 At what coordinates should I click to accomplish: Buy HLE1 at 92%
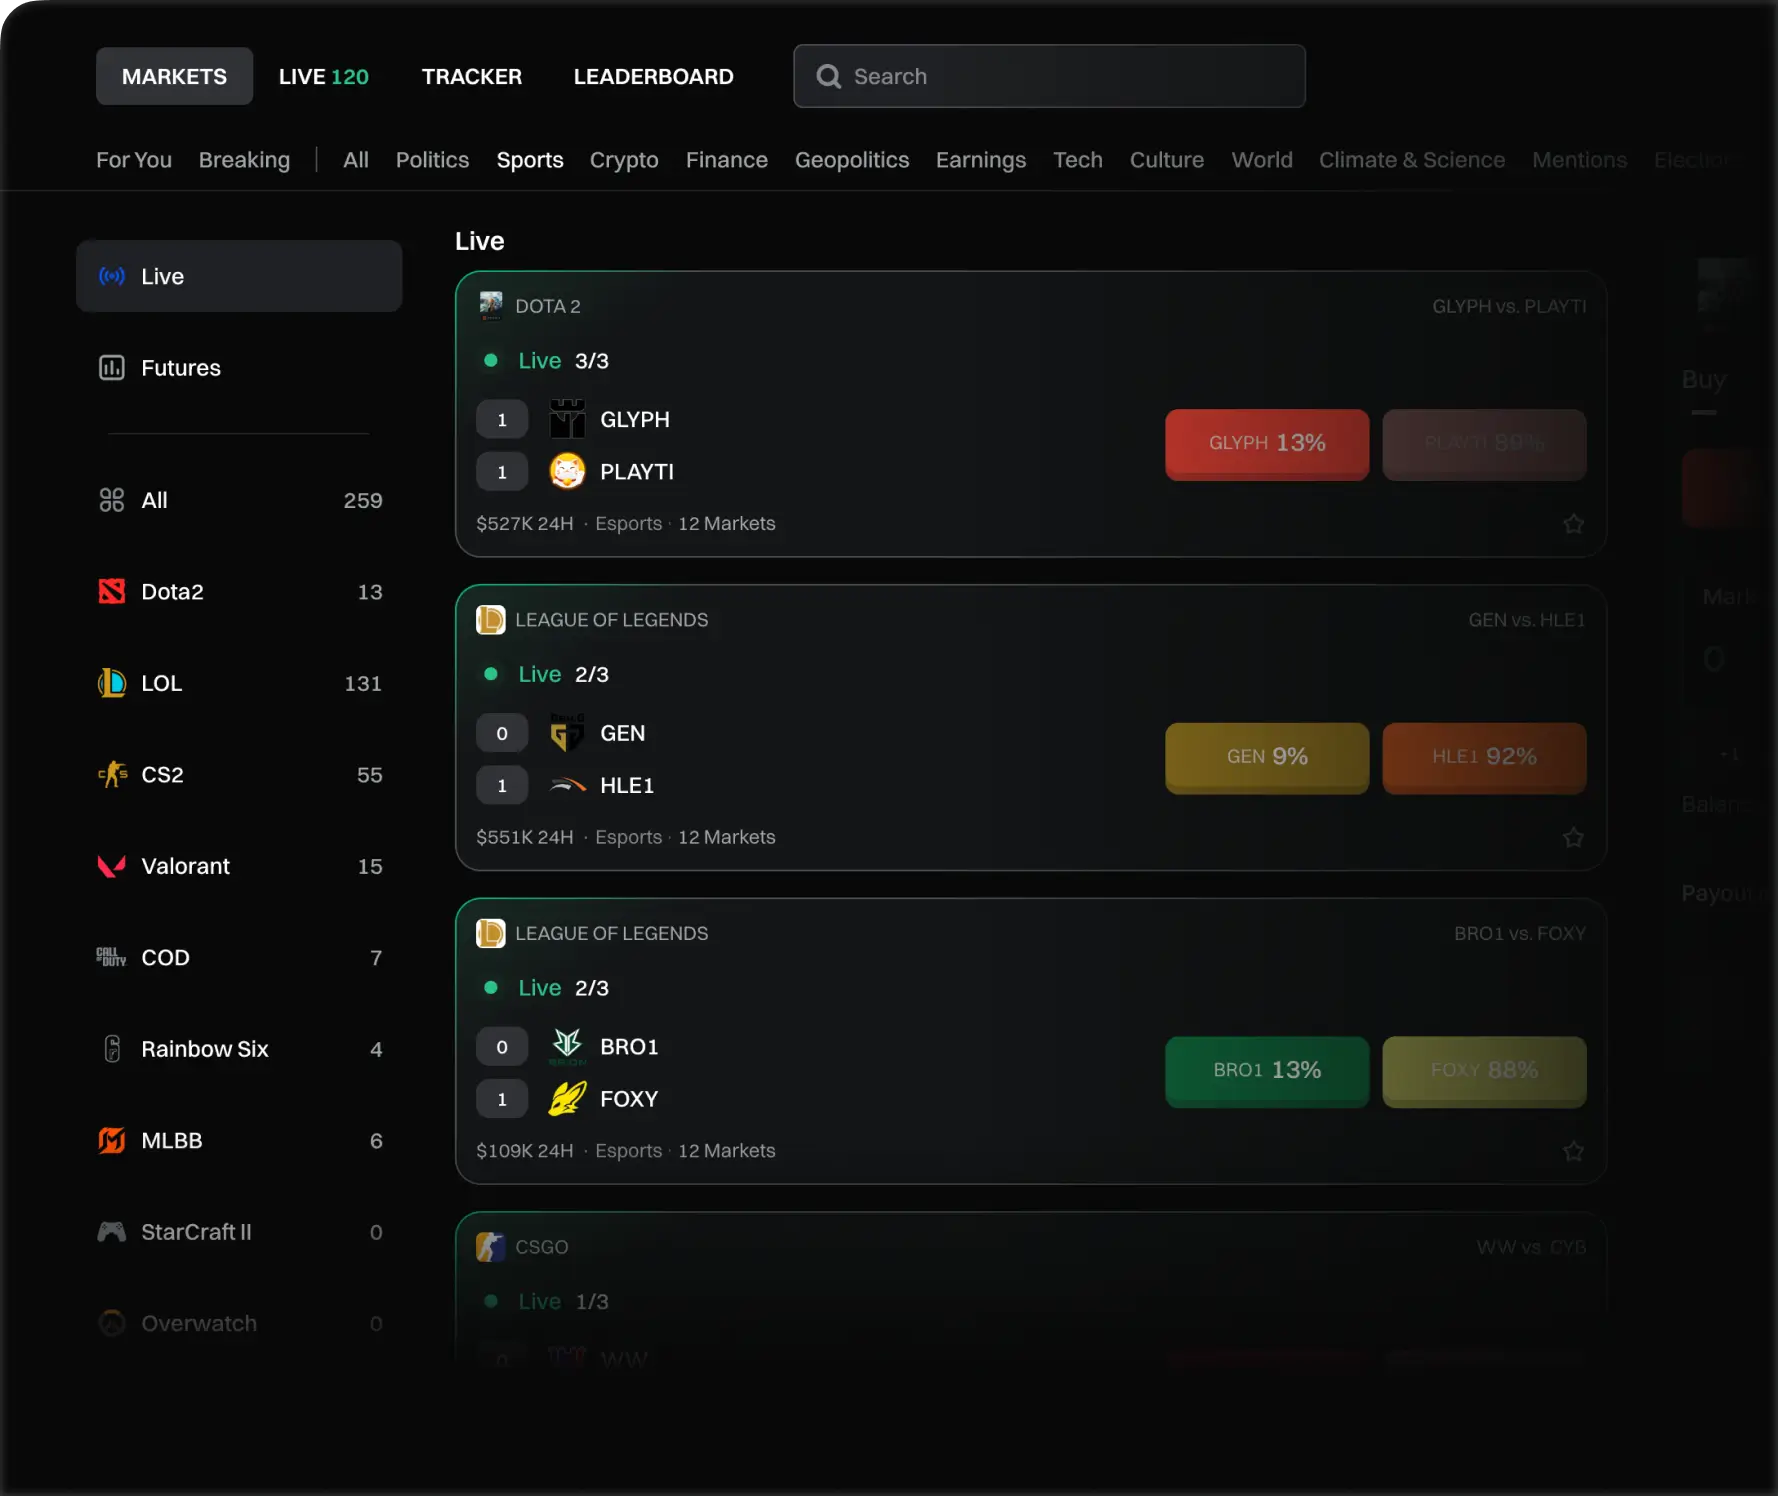click(1484, 758)
